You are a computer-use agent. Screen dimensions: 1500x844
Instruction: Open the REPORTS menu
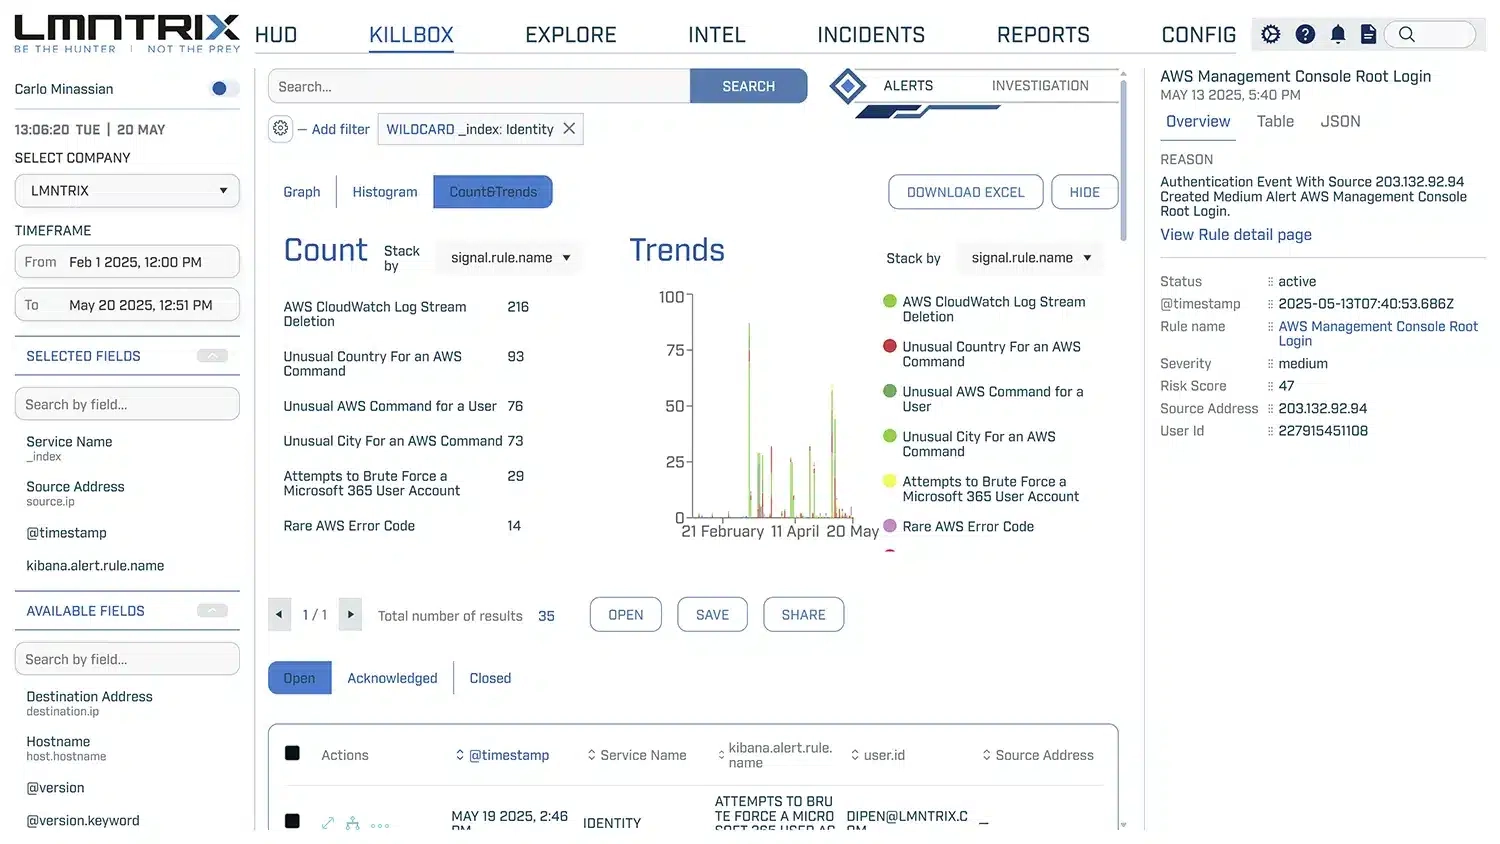click(x=1043, y=35)
